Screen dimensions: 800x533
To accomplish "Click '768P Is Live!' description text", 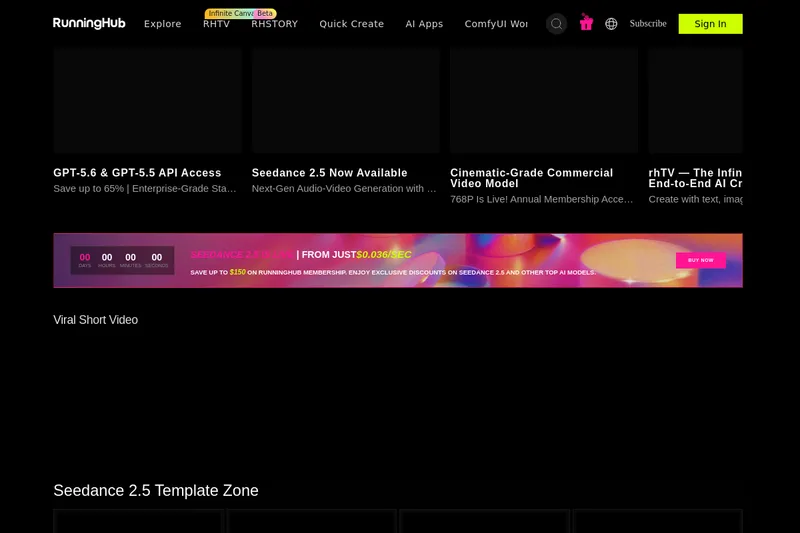I will tap(541, 199).
